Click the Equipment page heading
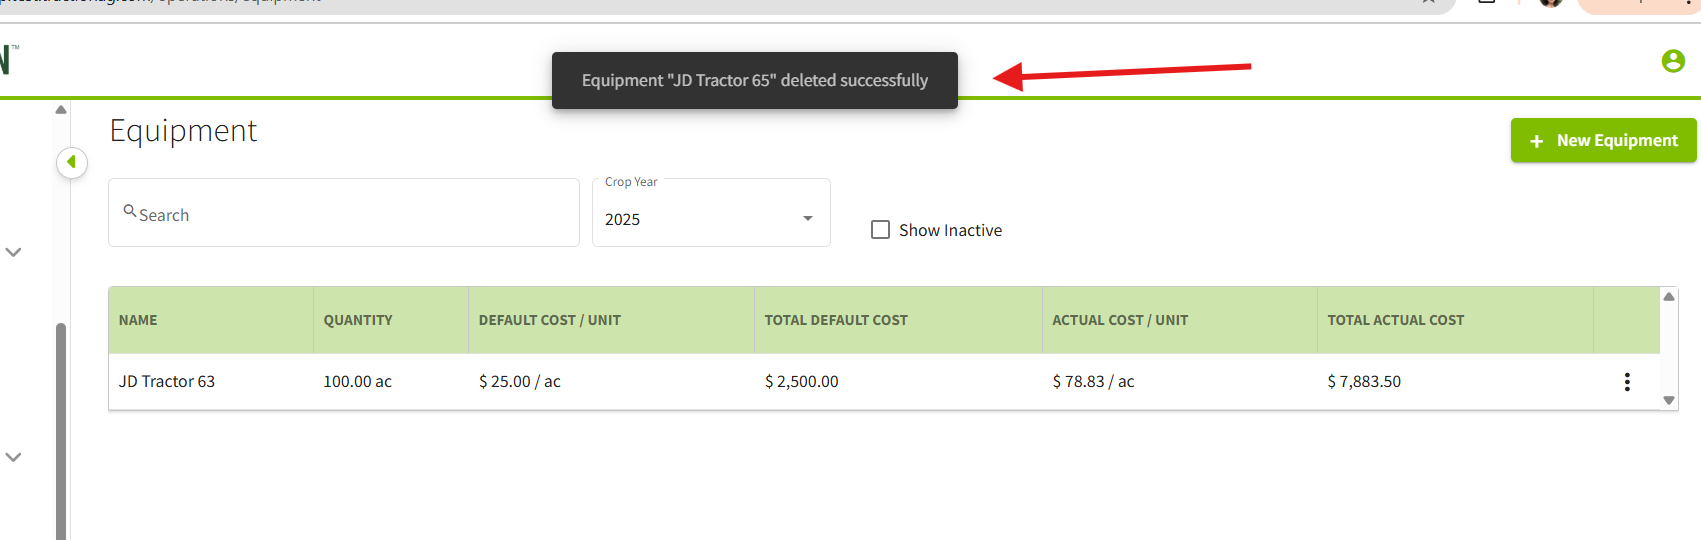The image size is (1701, 540). tap(183, 131)
